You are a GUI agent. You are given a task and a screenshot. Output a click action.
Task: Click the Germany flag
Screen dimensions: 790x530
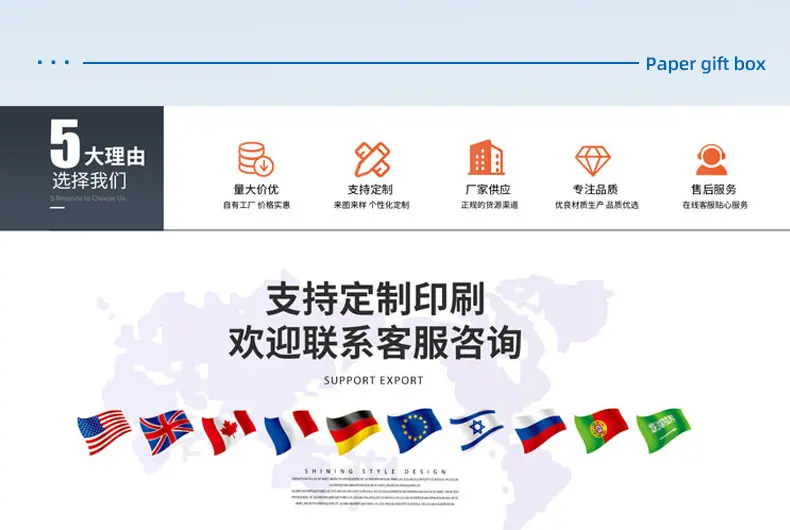coord(353,432)
